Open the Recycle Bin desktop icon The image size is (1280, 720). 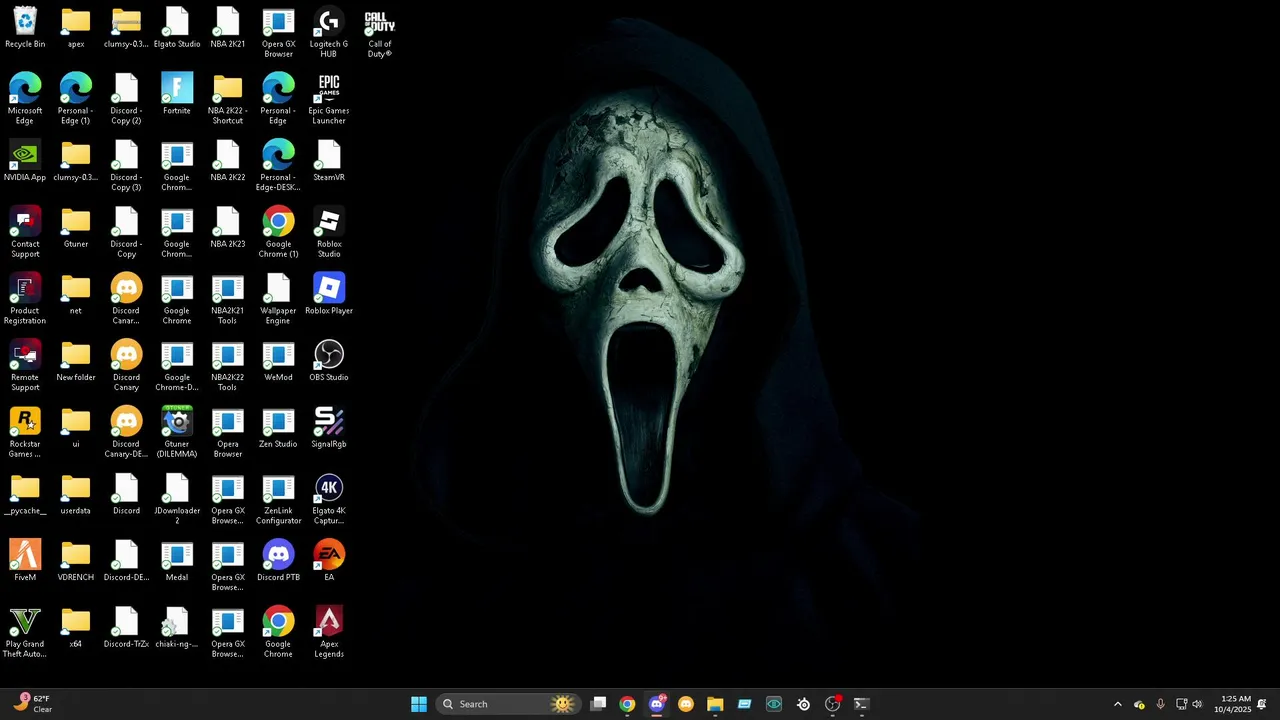tap(25, 28)
